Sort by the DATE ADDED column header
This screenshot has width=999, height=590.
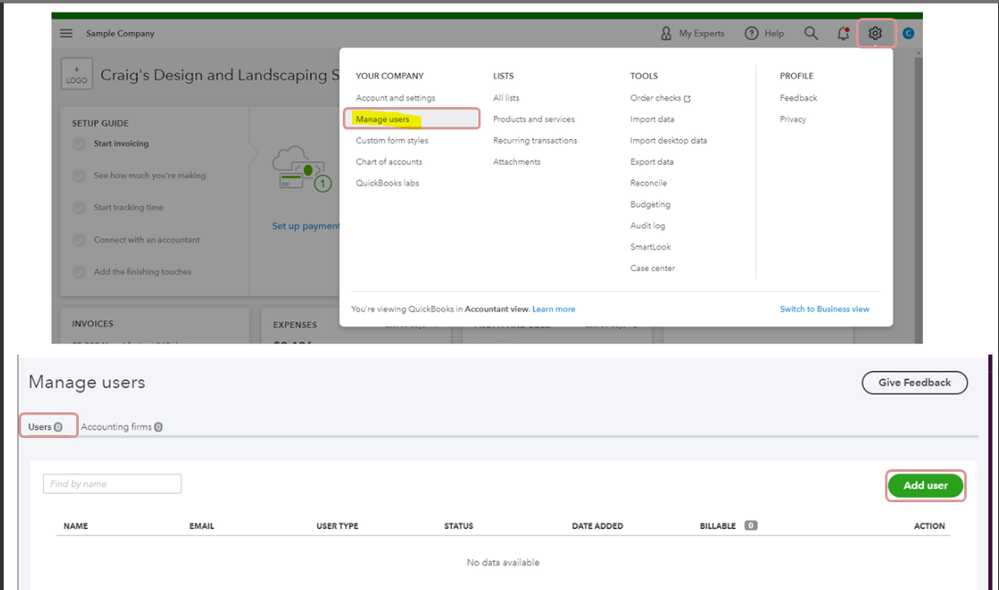pyautogui.click(x=598, y=526)
